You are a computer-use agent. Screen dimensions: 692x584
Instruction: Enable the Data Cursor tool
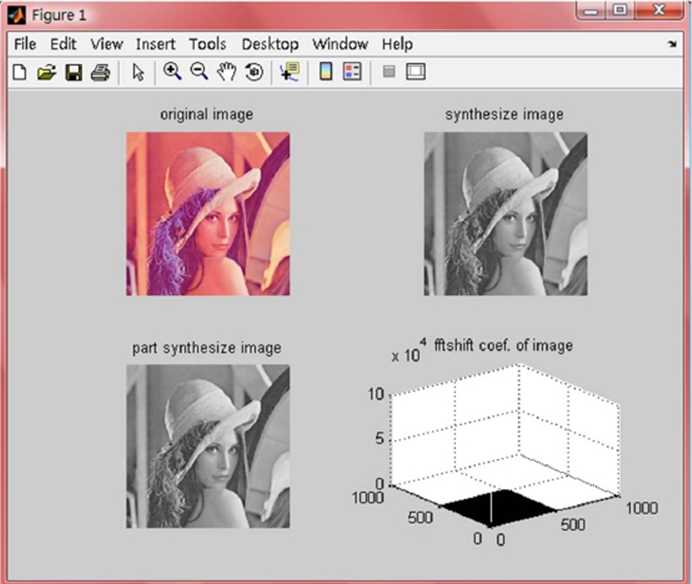point(290,72)
